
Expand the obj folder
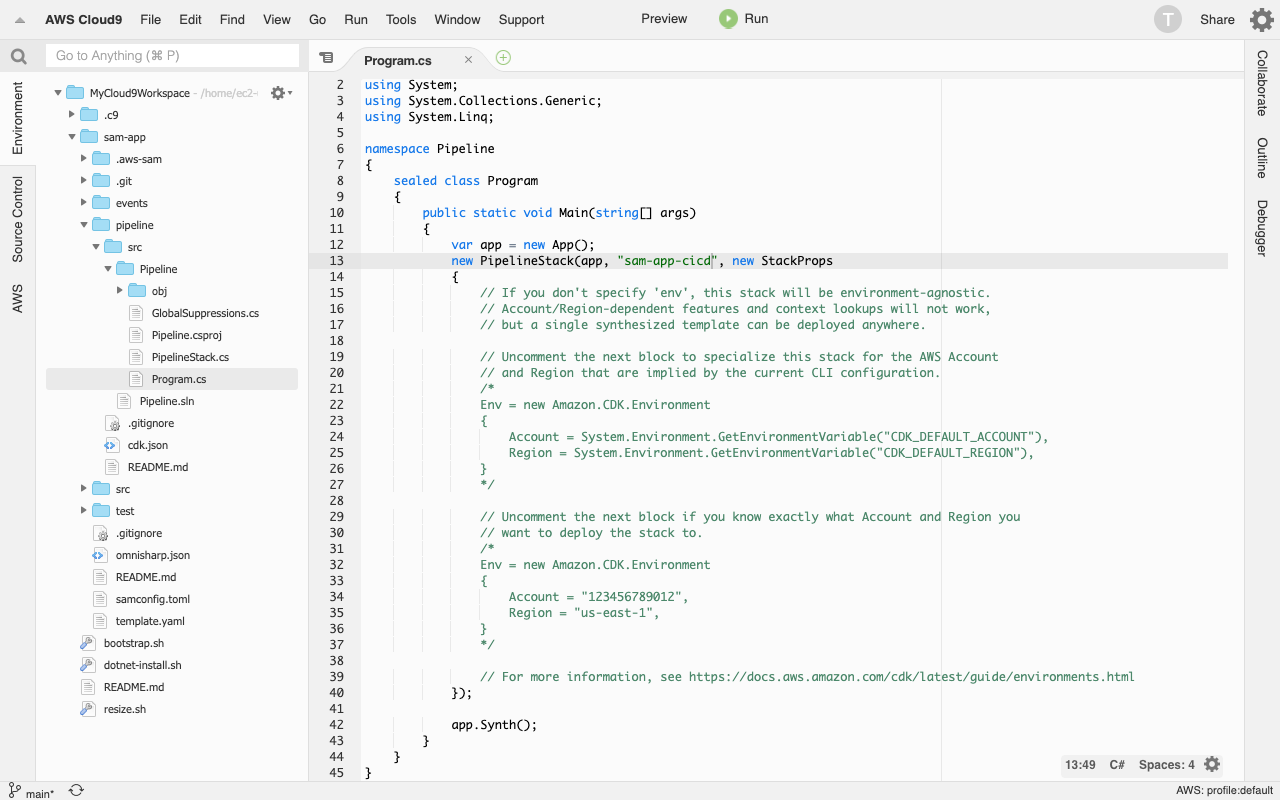click(x=119, y=291)
